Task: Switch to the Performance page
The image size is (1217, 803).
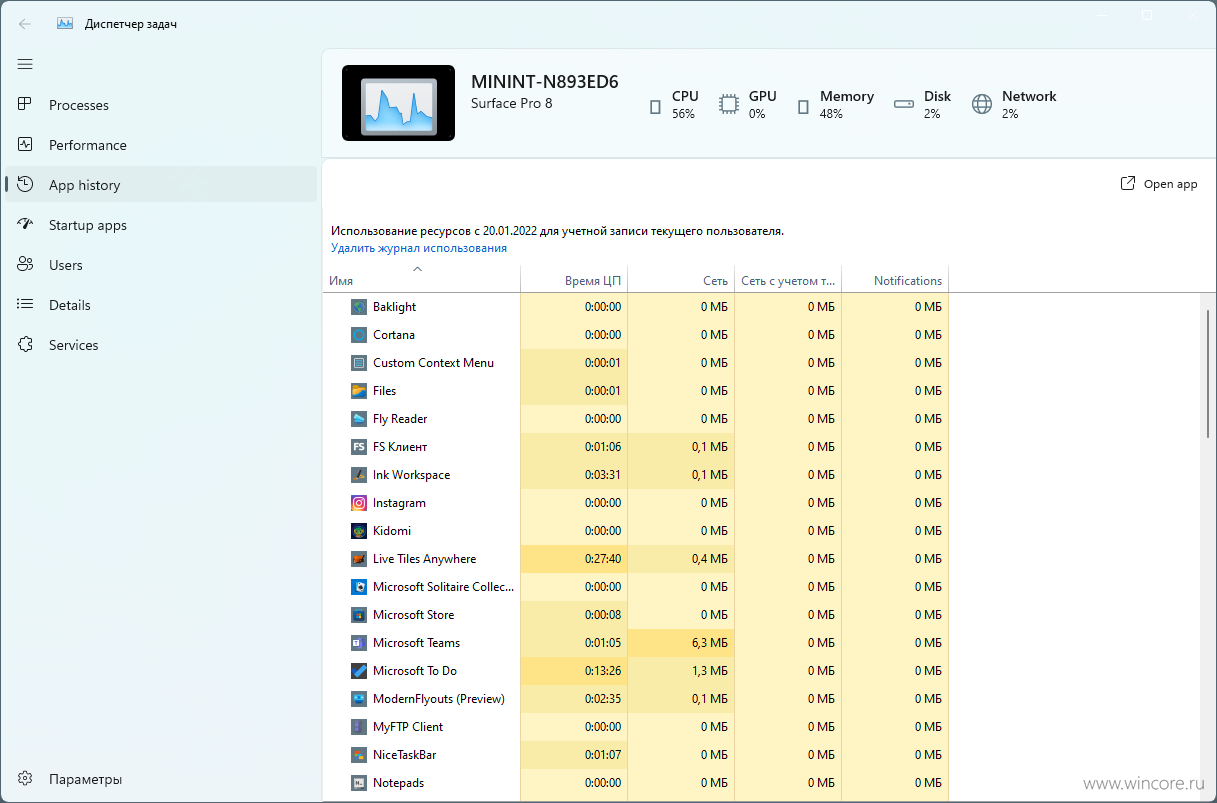Action: coord(161,145)
